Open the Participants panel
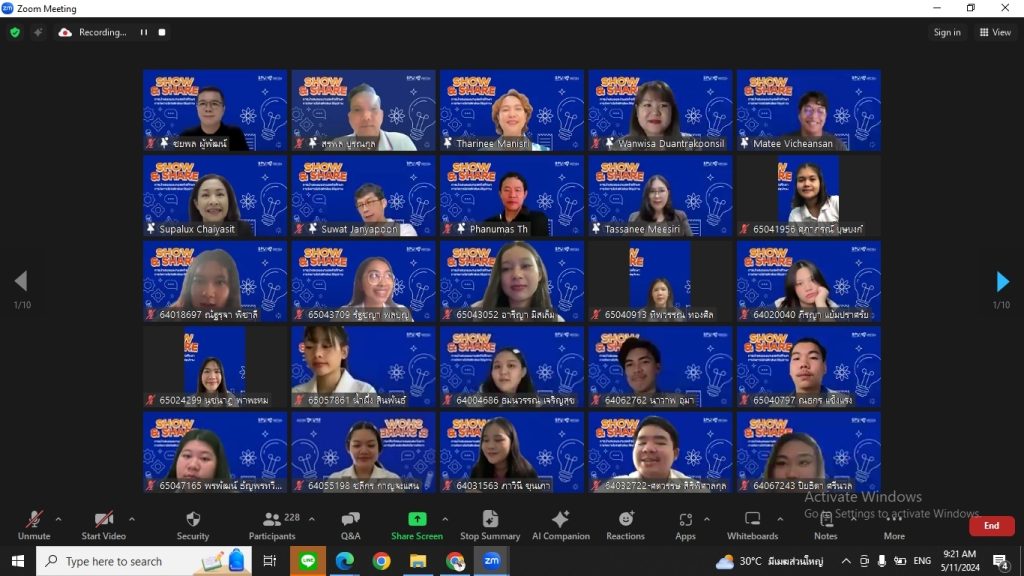The height and width of the screenshot is (576, 1024). (x=272, y=526)
